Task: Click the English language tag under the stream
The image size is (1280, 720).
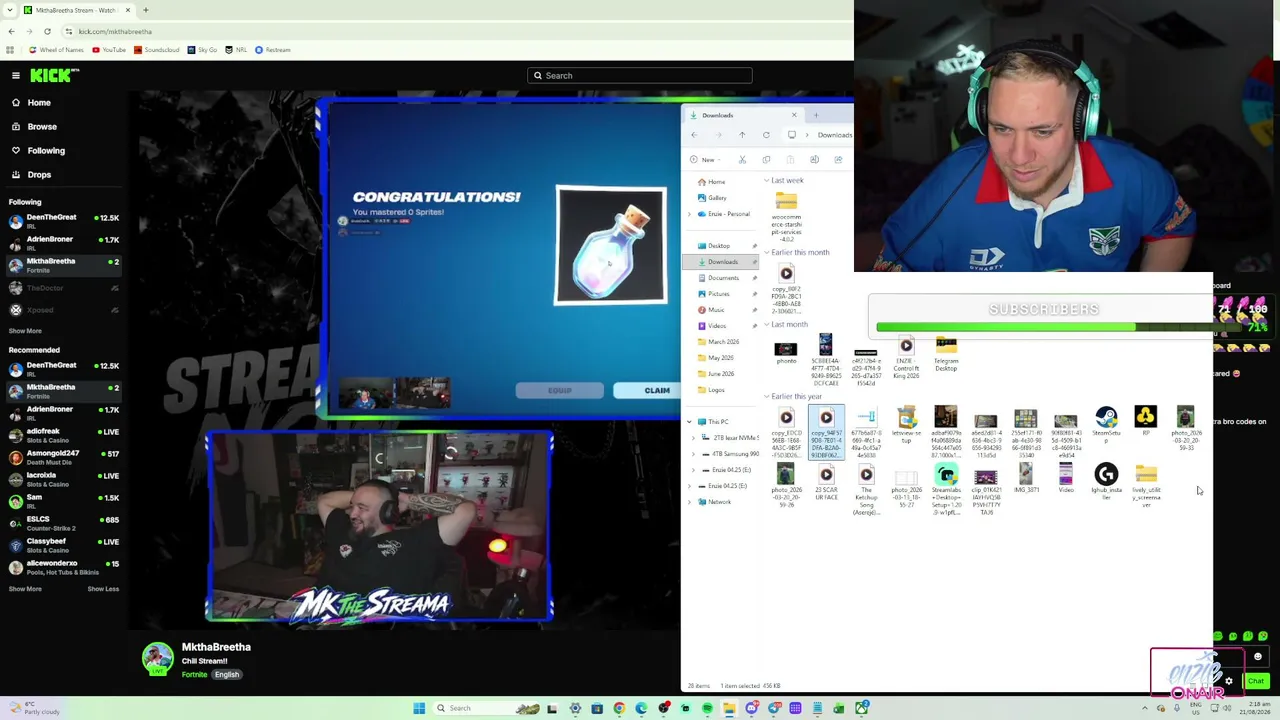Action: 227,675
